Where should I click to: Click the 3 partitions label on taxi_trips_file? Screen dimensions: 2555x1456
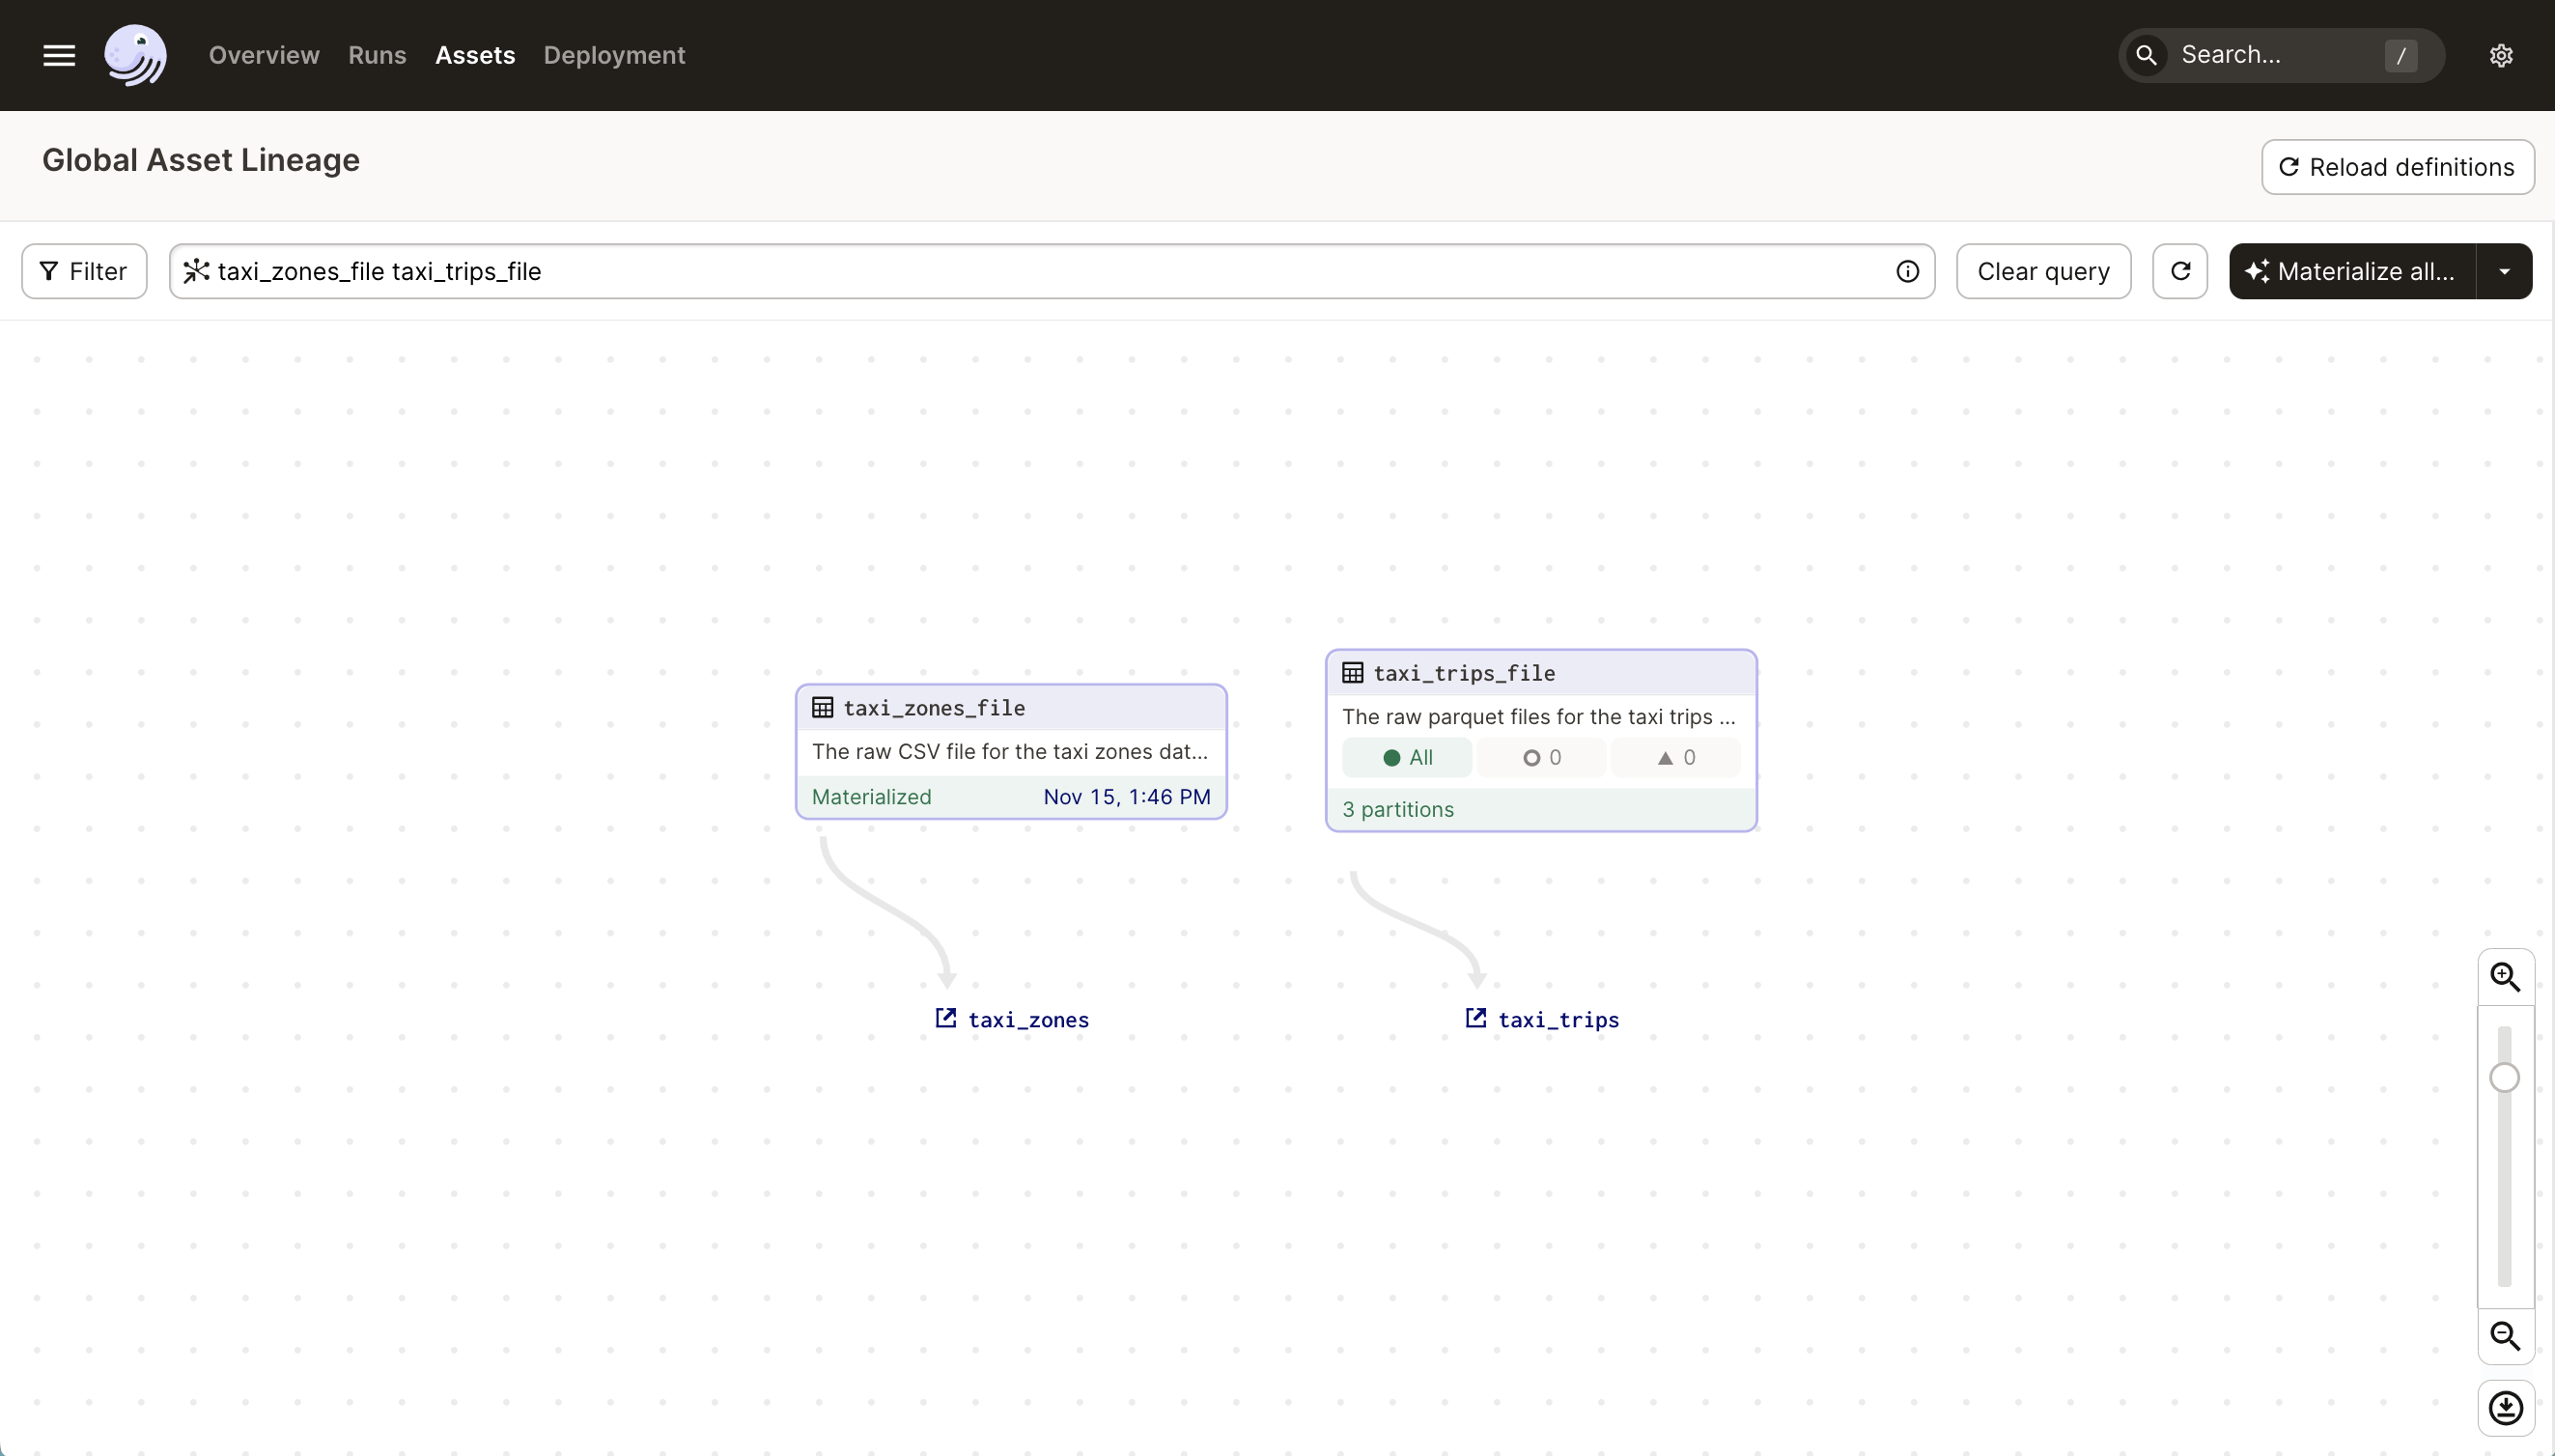(x=1397, y=809)
